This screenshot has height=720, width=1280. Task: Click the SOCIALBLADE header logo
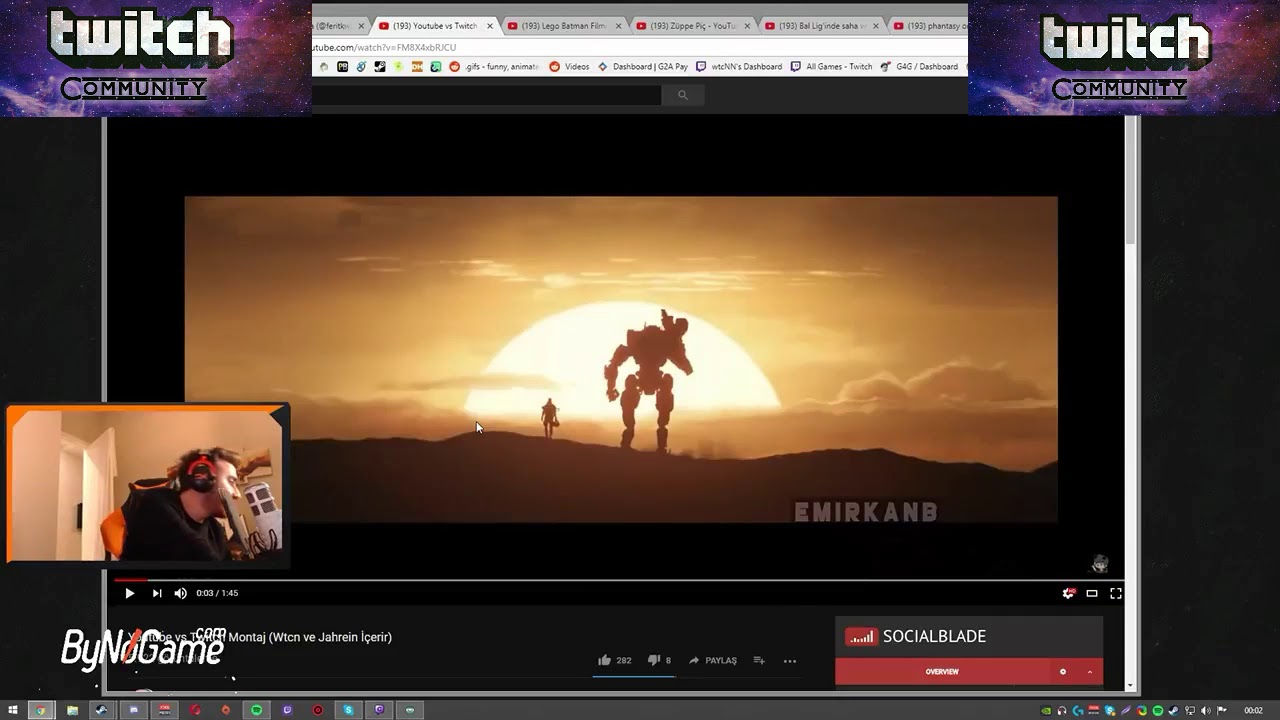pos(916,636)
